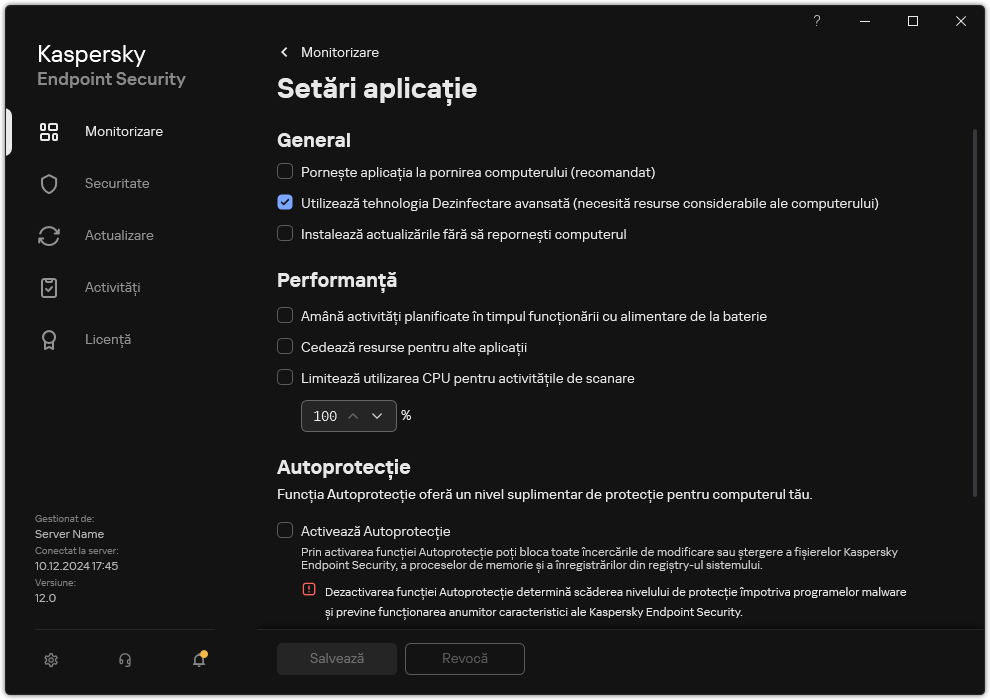Click the help question mark icon
990x700 pixels.
tap(817, 21)
